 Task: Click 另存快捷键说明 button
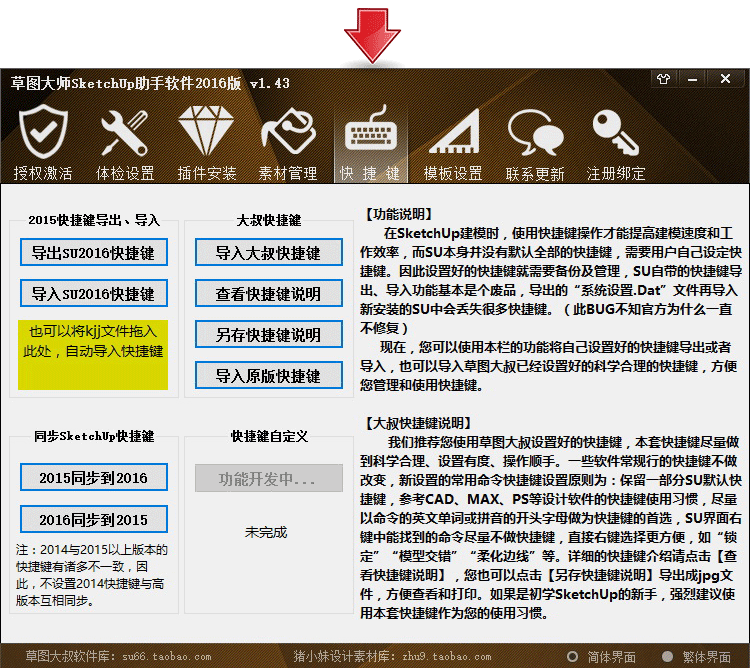[x=269, y=334]
